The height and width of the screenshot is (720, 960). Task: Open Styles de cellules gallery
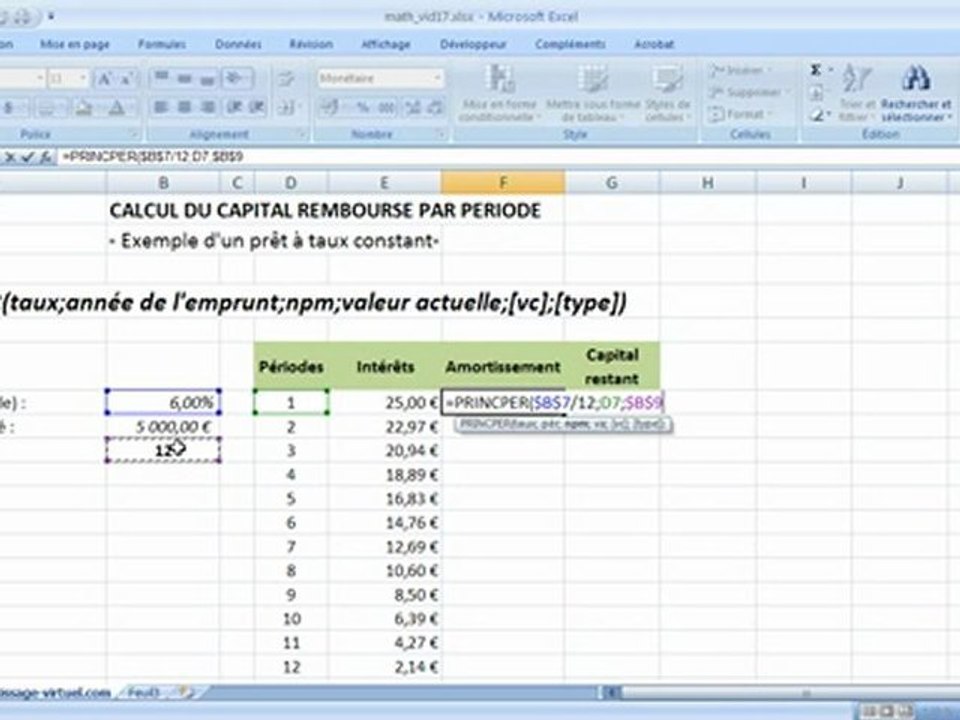(667, 93)
